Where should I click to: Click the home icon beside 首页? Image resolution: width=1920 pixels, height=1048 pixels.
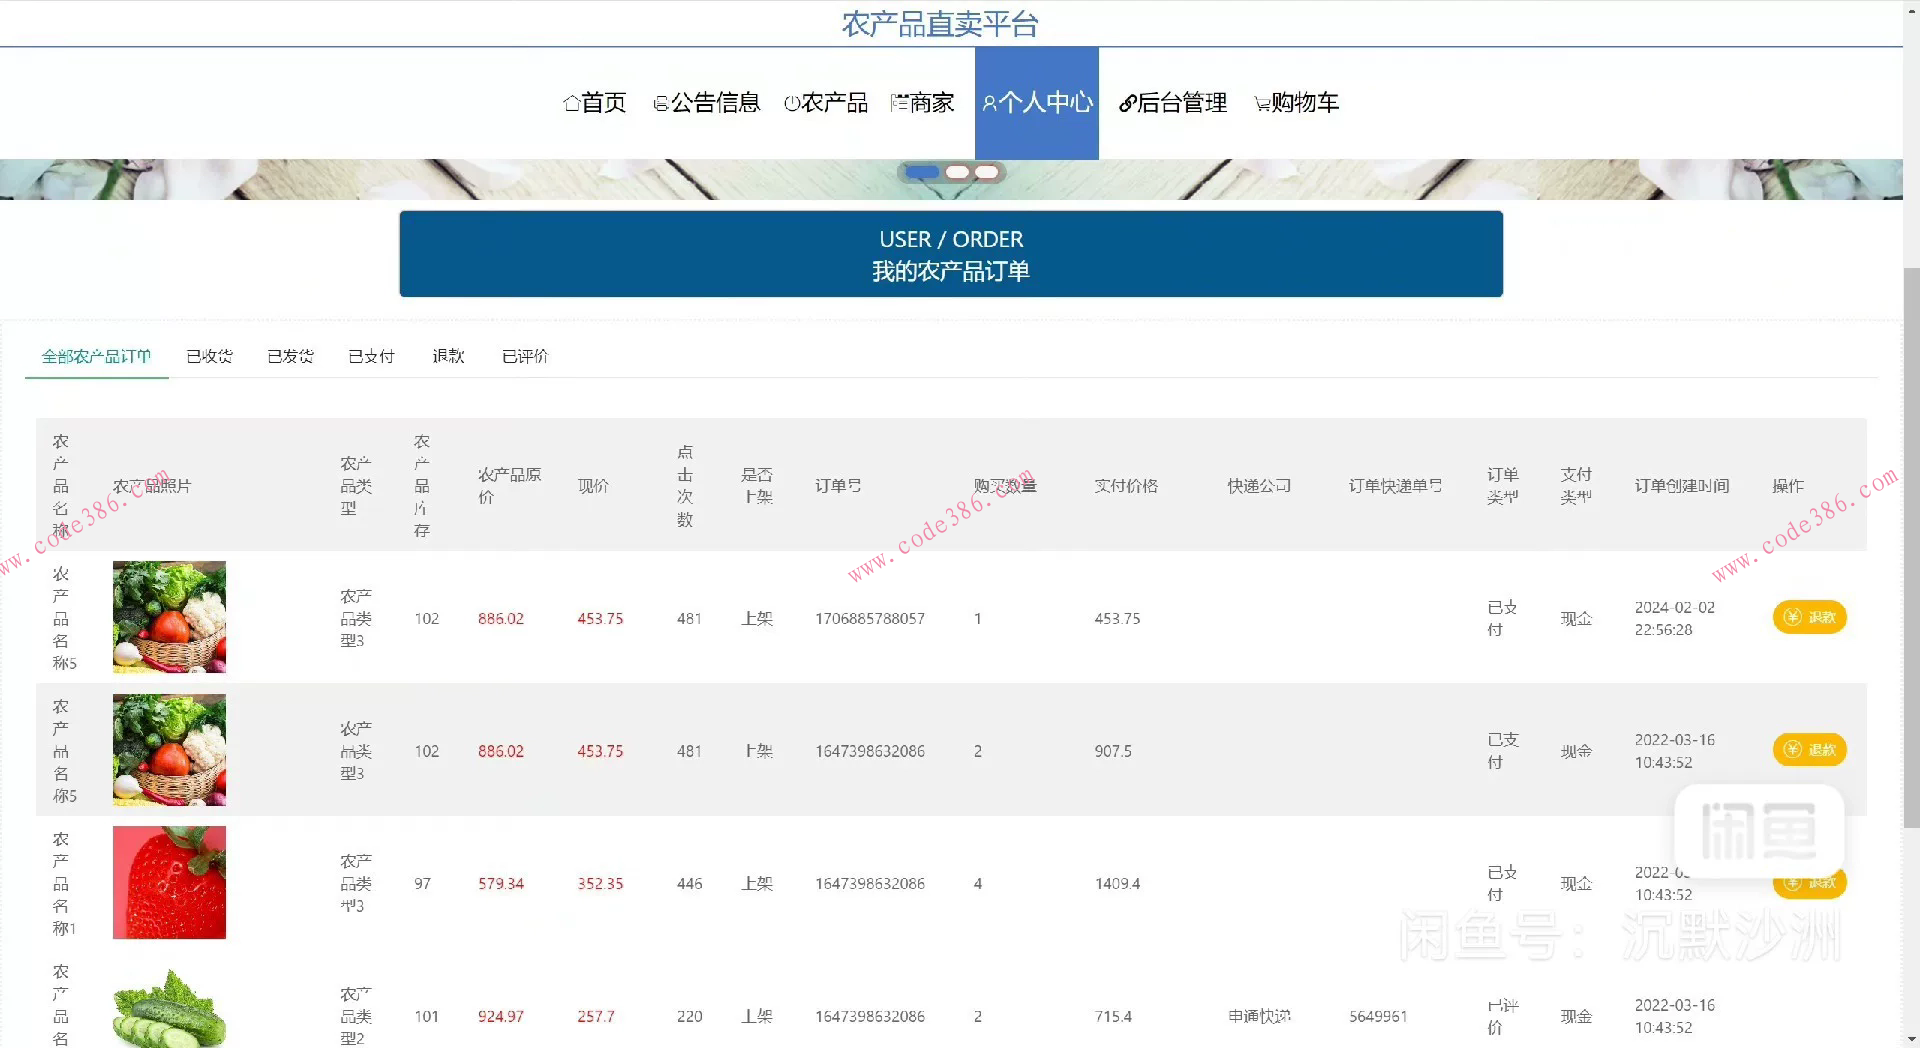(x=570, y=102)
